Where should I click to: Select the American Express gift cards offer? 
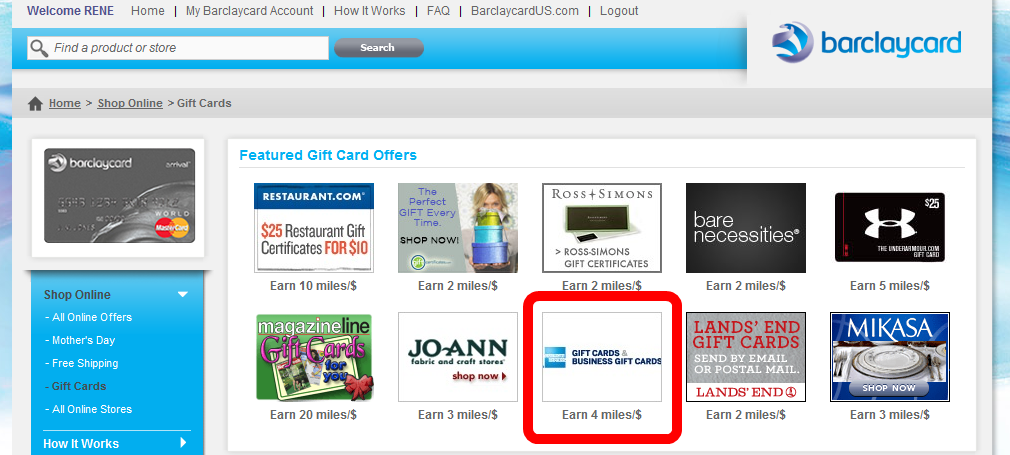click(602, 357)
